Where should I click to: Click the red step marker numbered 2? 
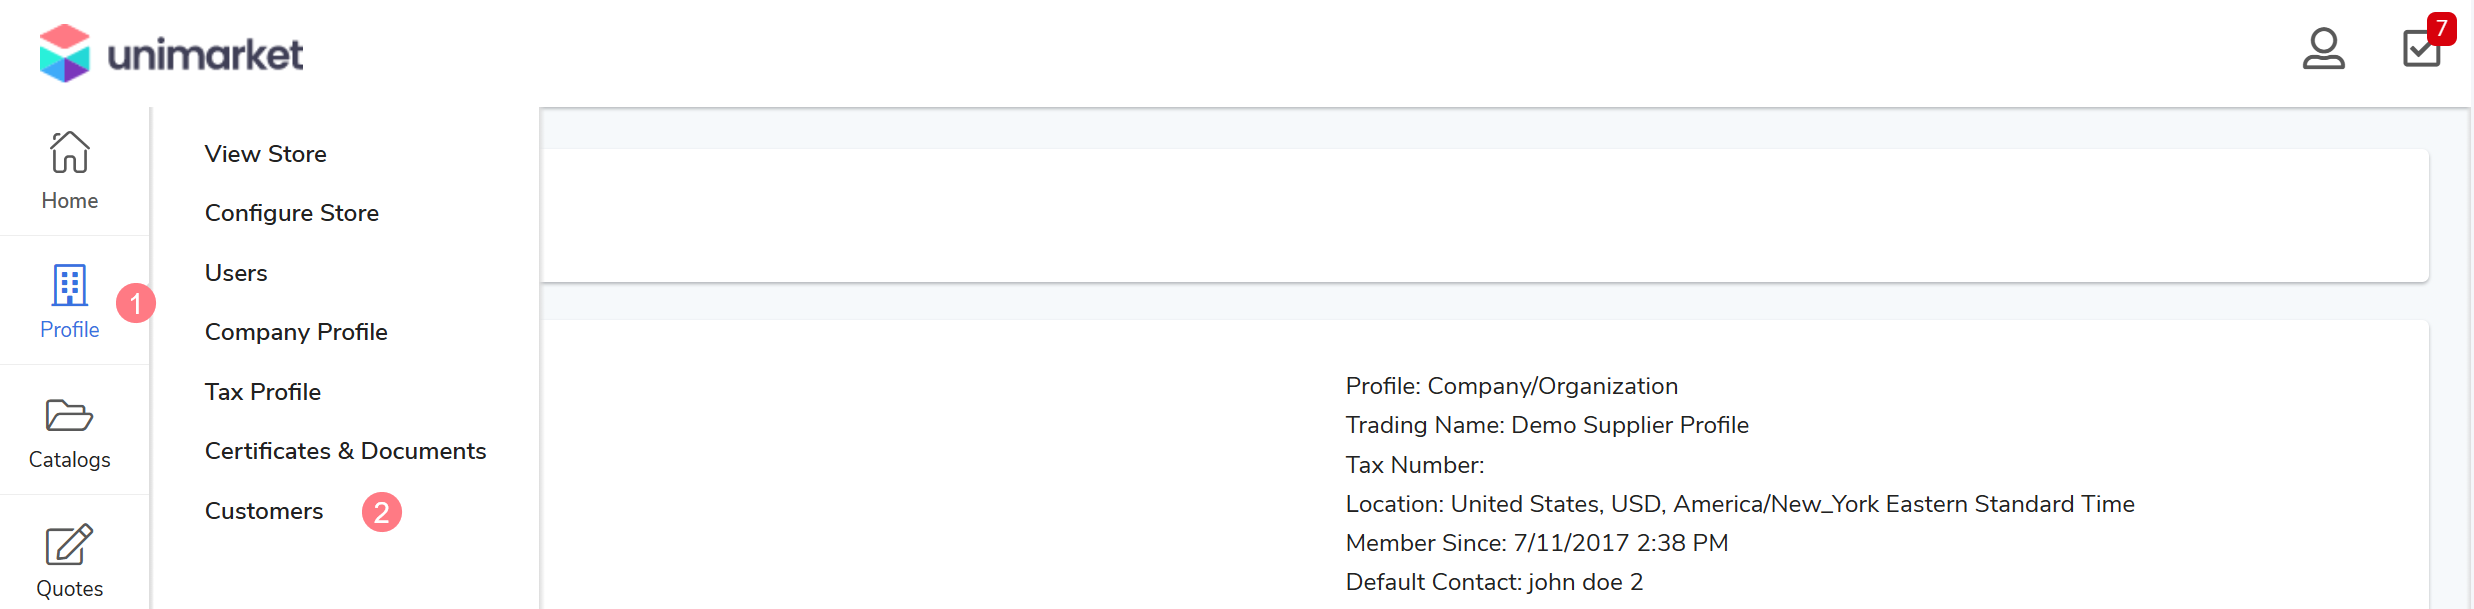pos(381,512)
